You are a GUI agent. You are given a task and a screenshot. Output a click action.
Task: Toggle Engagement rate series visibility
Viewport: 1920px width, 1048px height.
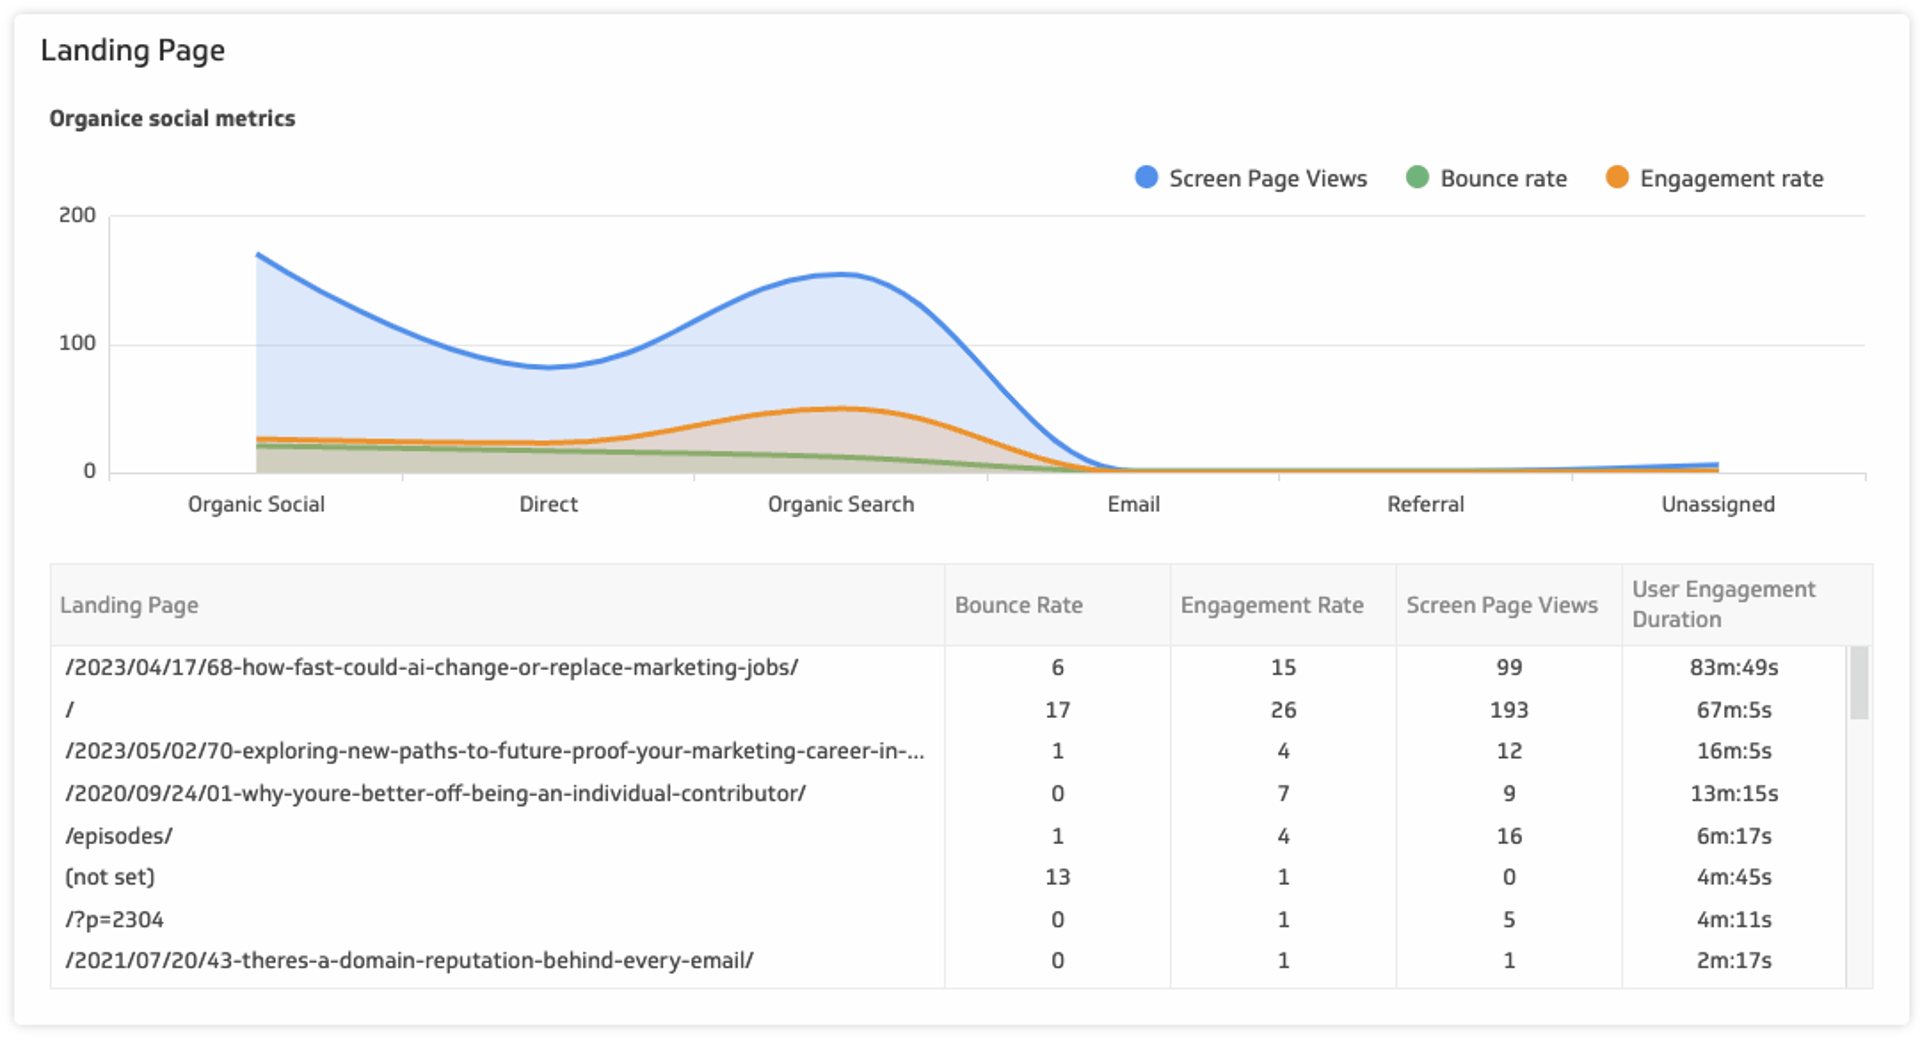(1732, 177)
